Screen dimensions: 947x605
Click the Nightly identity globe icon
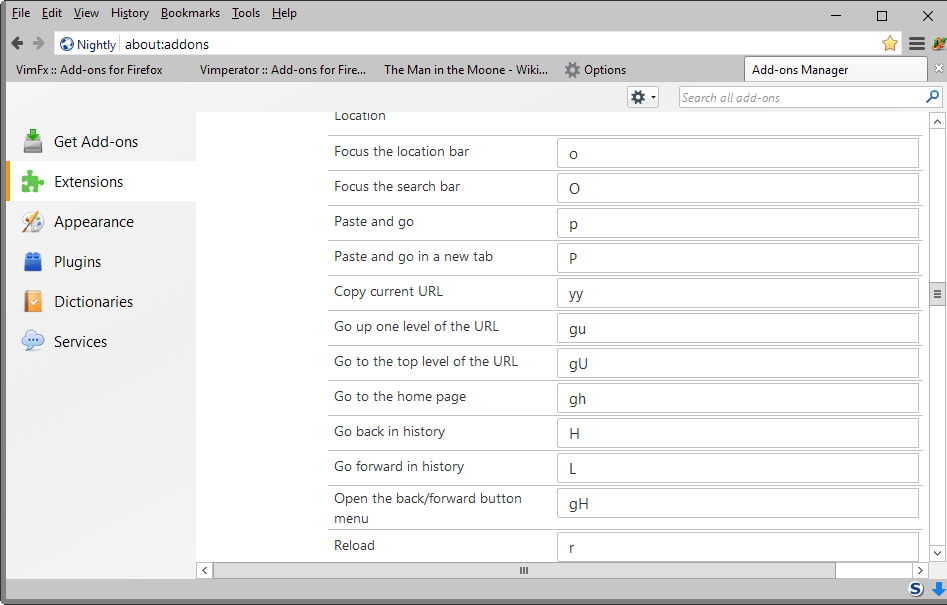tap(66, 44)
